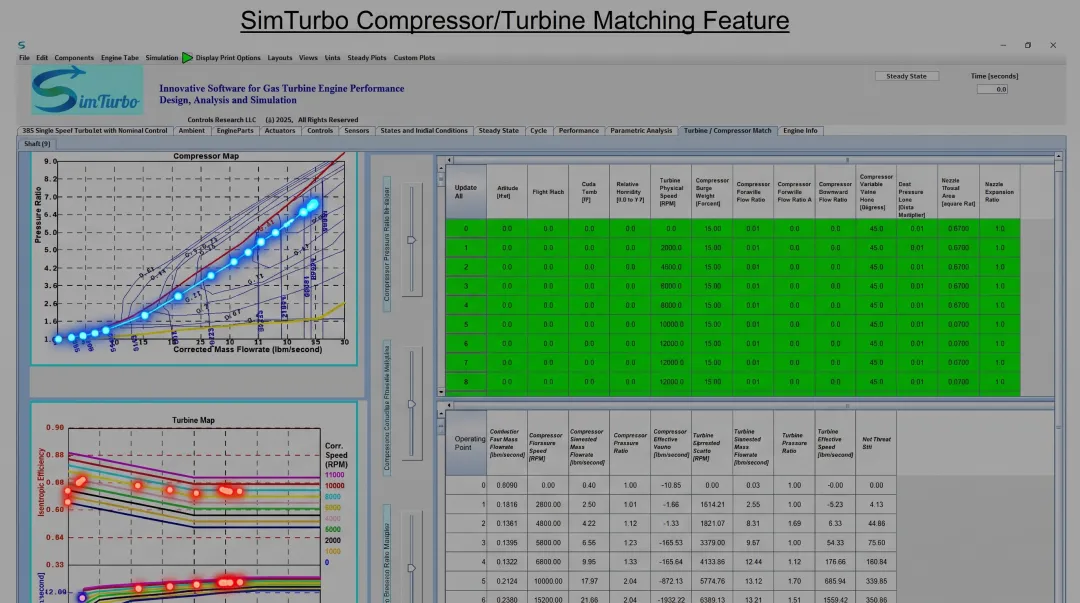Click the green table's scroll down arrow
Screen dimensions: 1080x603
[x=441, y=391]
